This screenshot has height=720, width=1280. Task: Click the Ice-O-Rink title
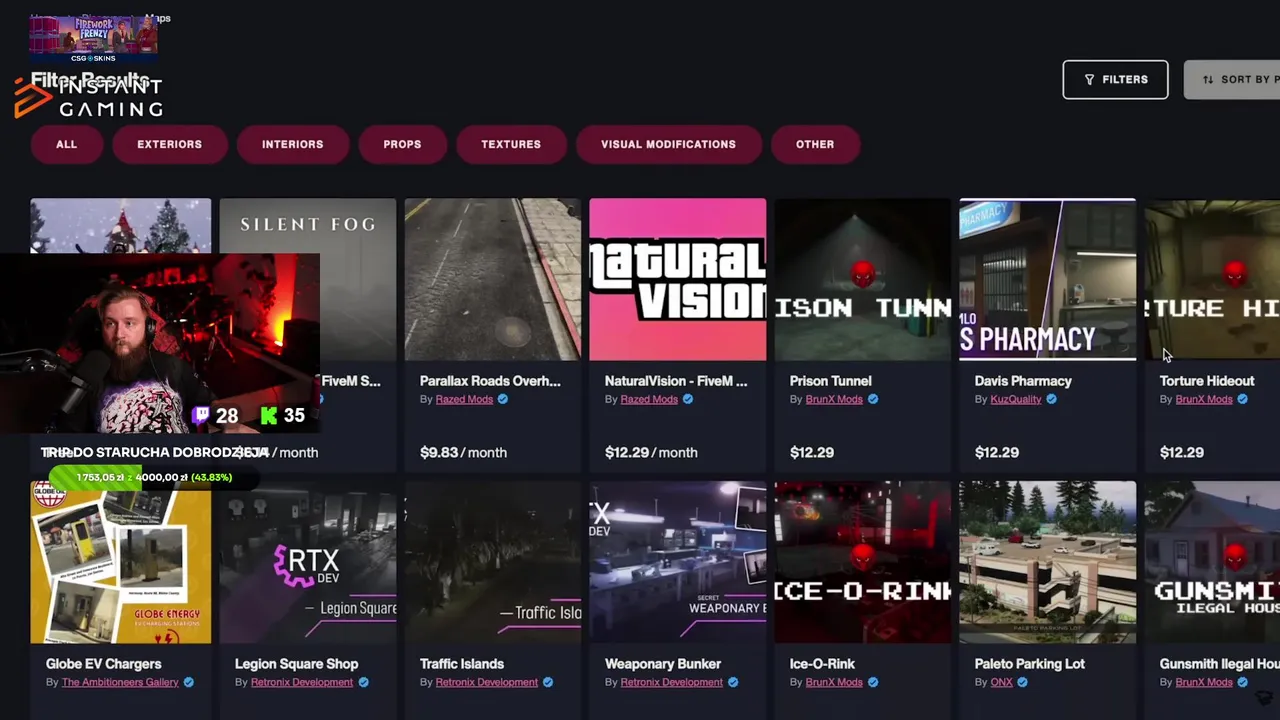pos(823,664)
